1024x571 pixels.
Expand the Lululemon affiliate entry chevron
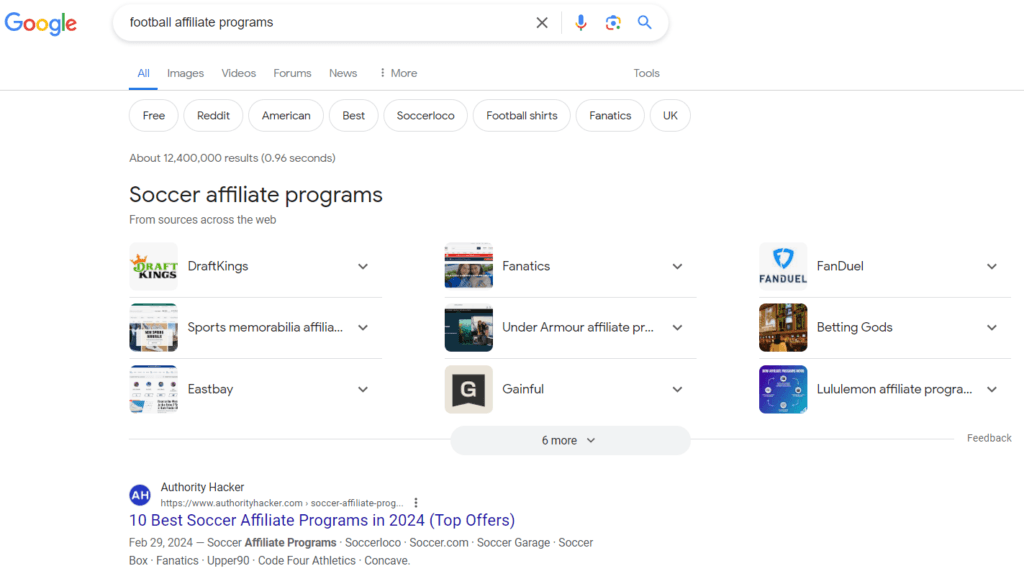pos(992,389)
